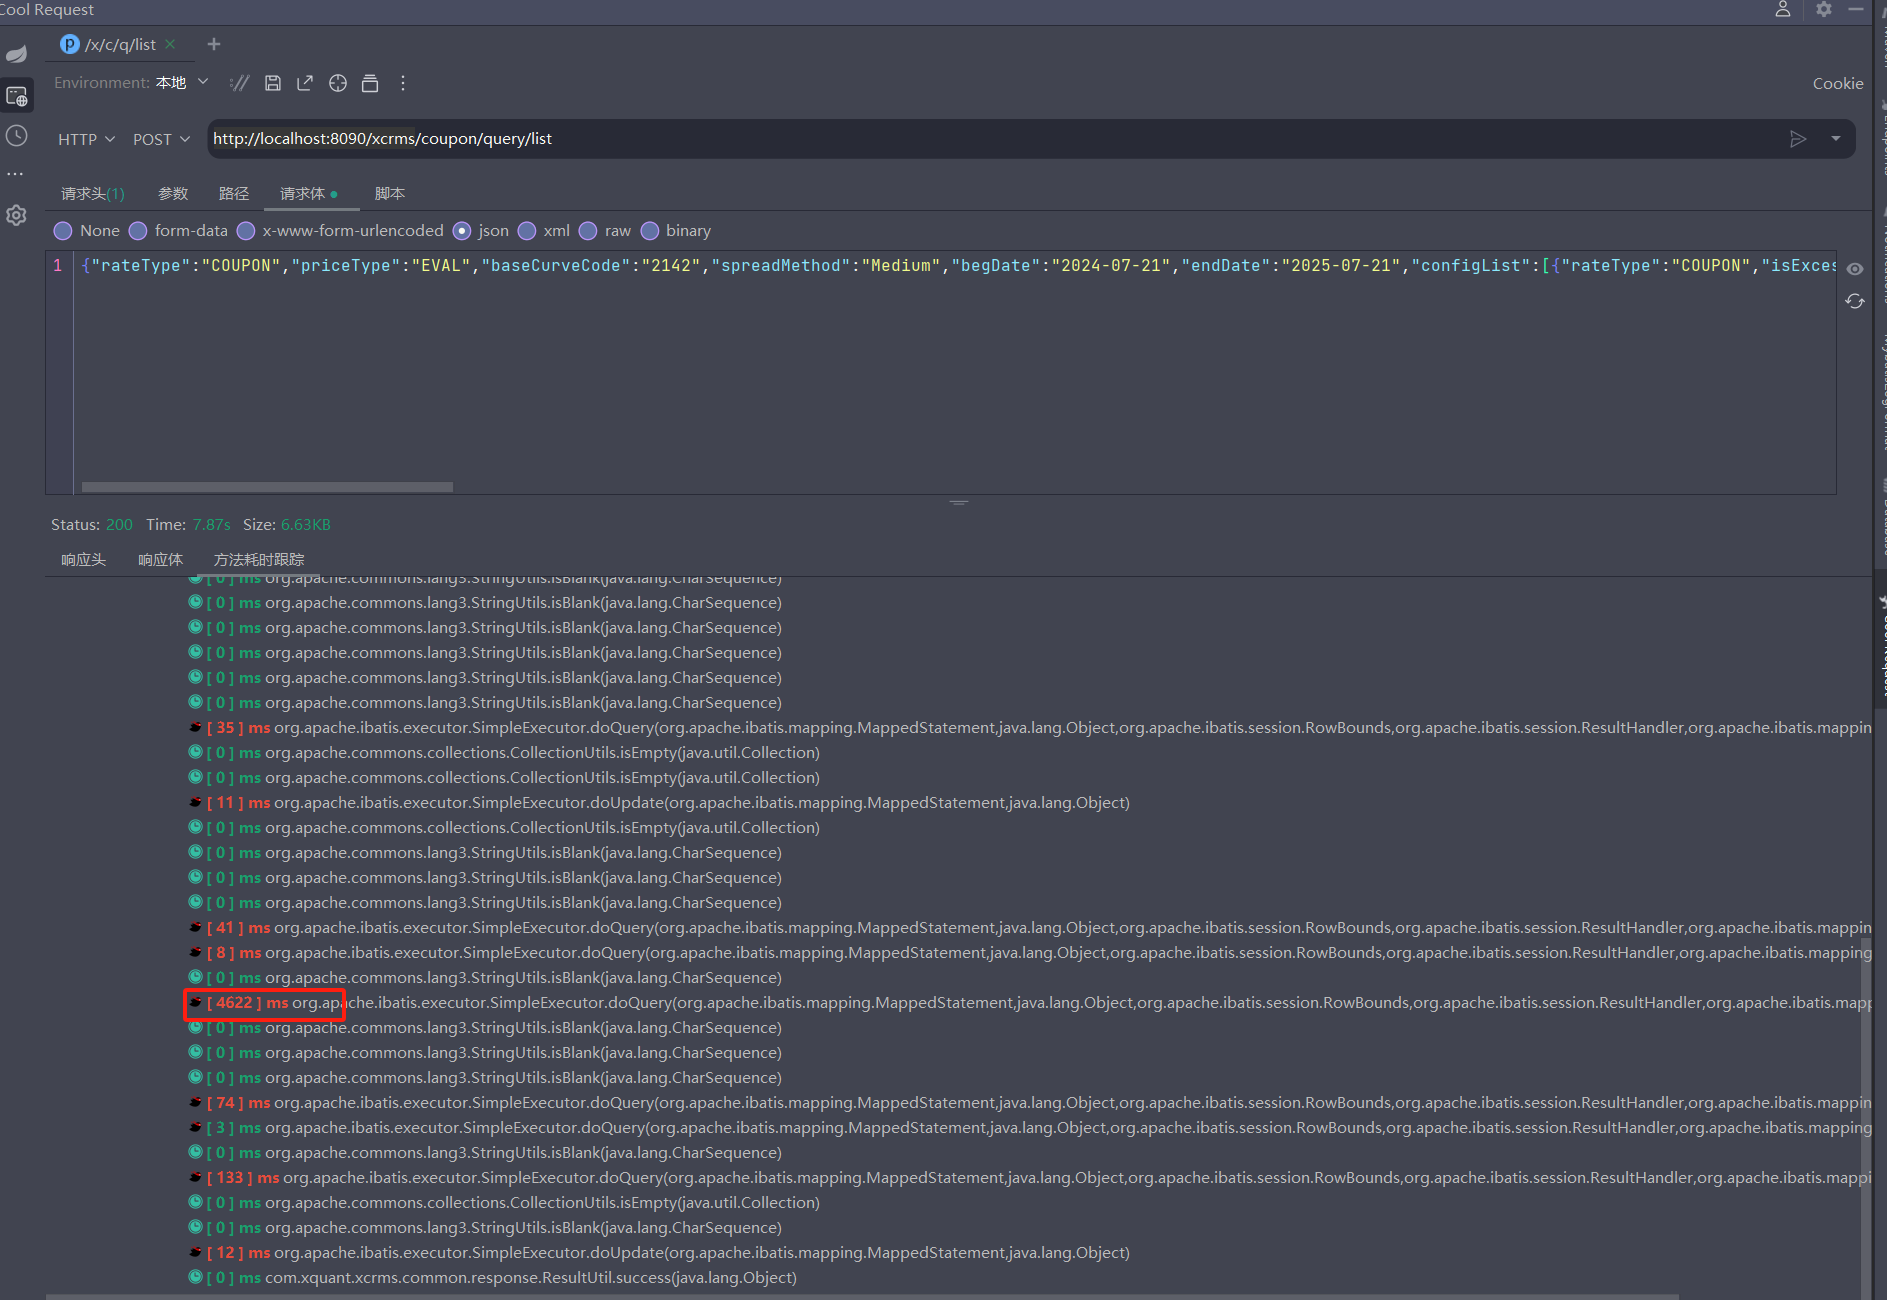Open settings gear in left sidebar

(17, 215)
